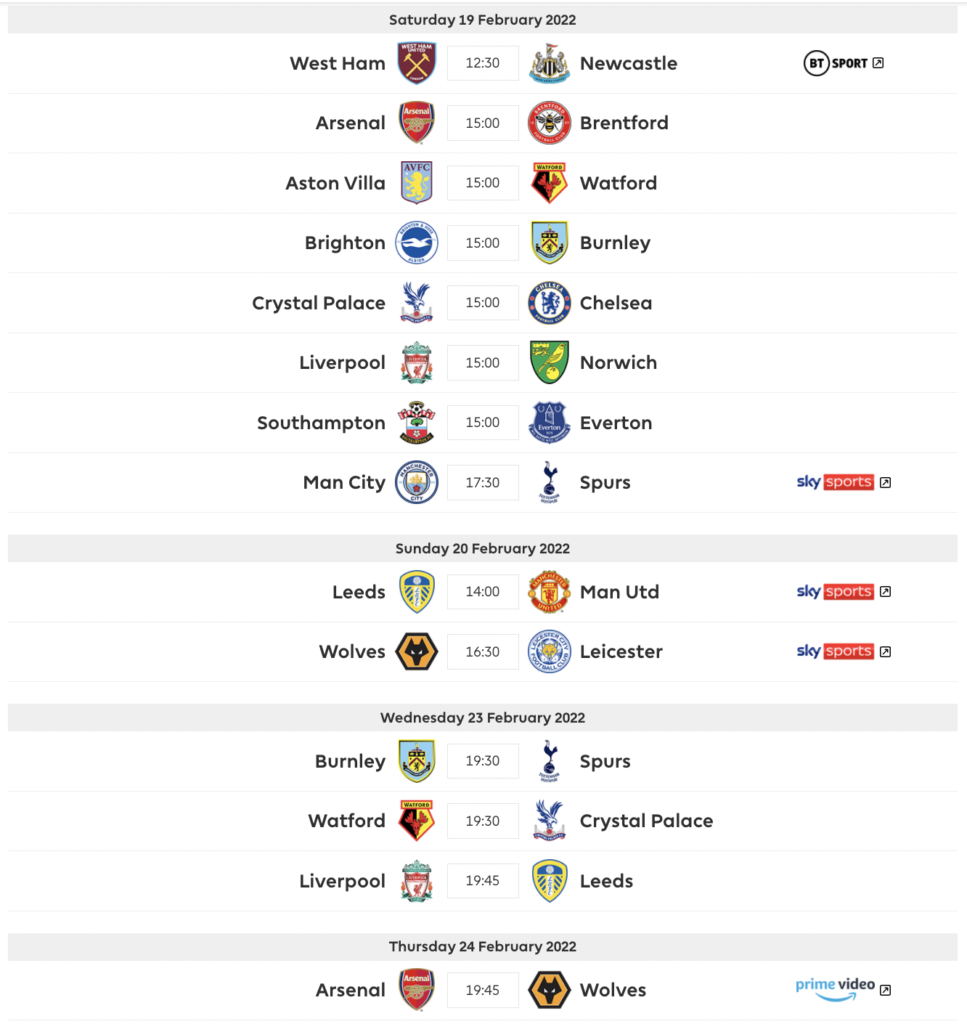The image size is (967, 1024).
Task: Select the Saturday 19 February 2022 header
Action: [x=483, y=19]
